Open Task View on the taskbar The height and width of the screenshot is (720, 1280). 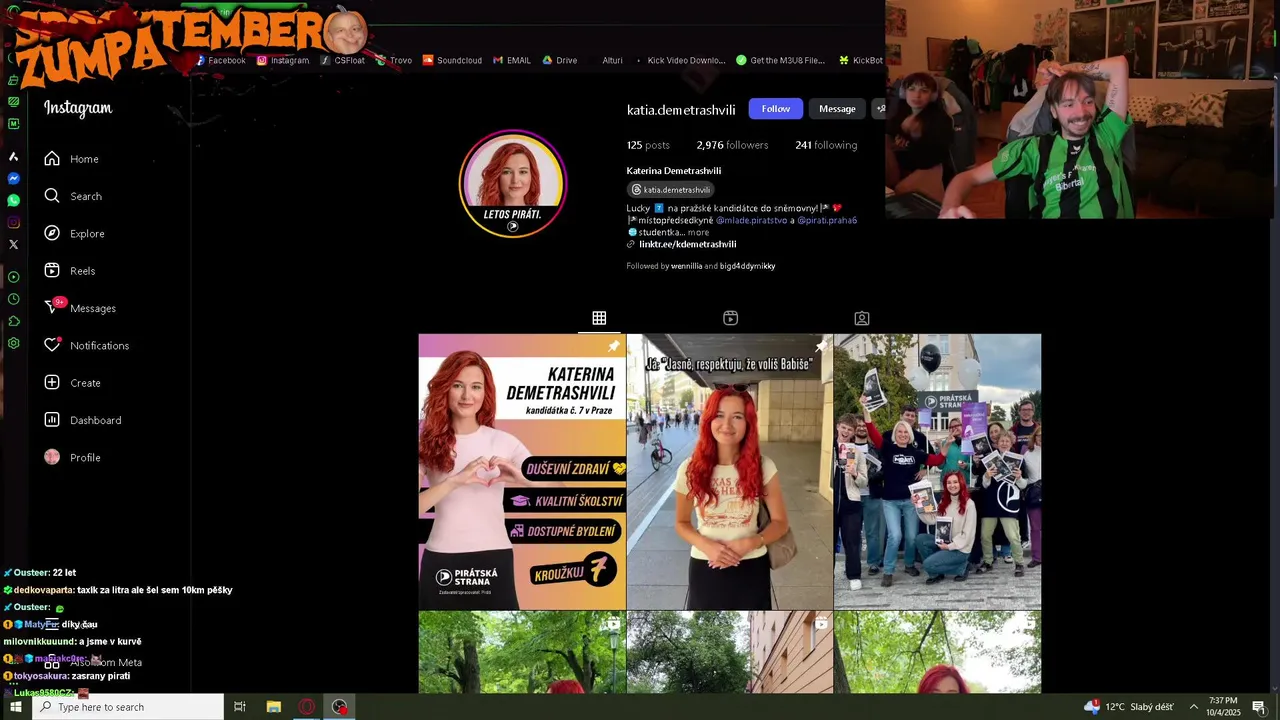point(240,707)
